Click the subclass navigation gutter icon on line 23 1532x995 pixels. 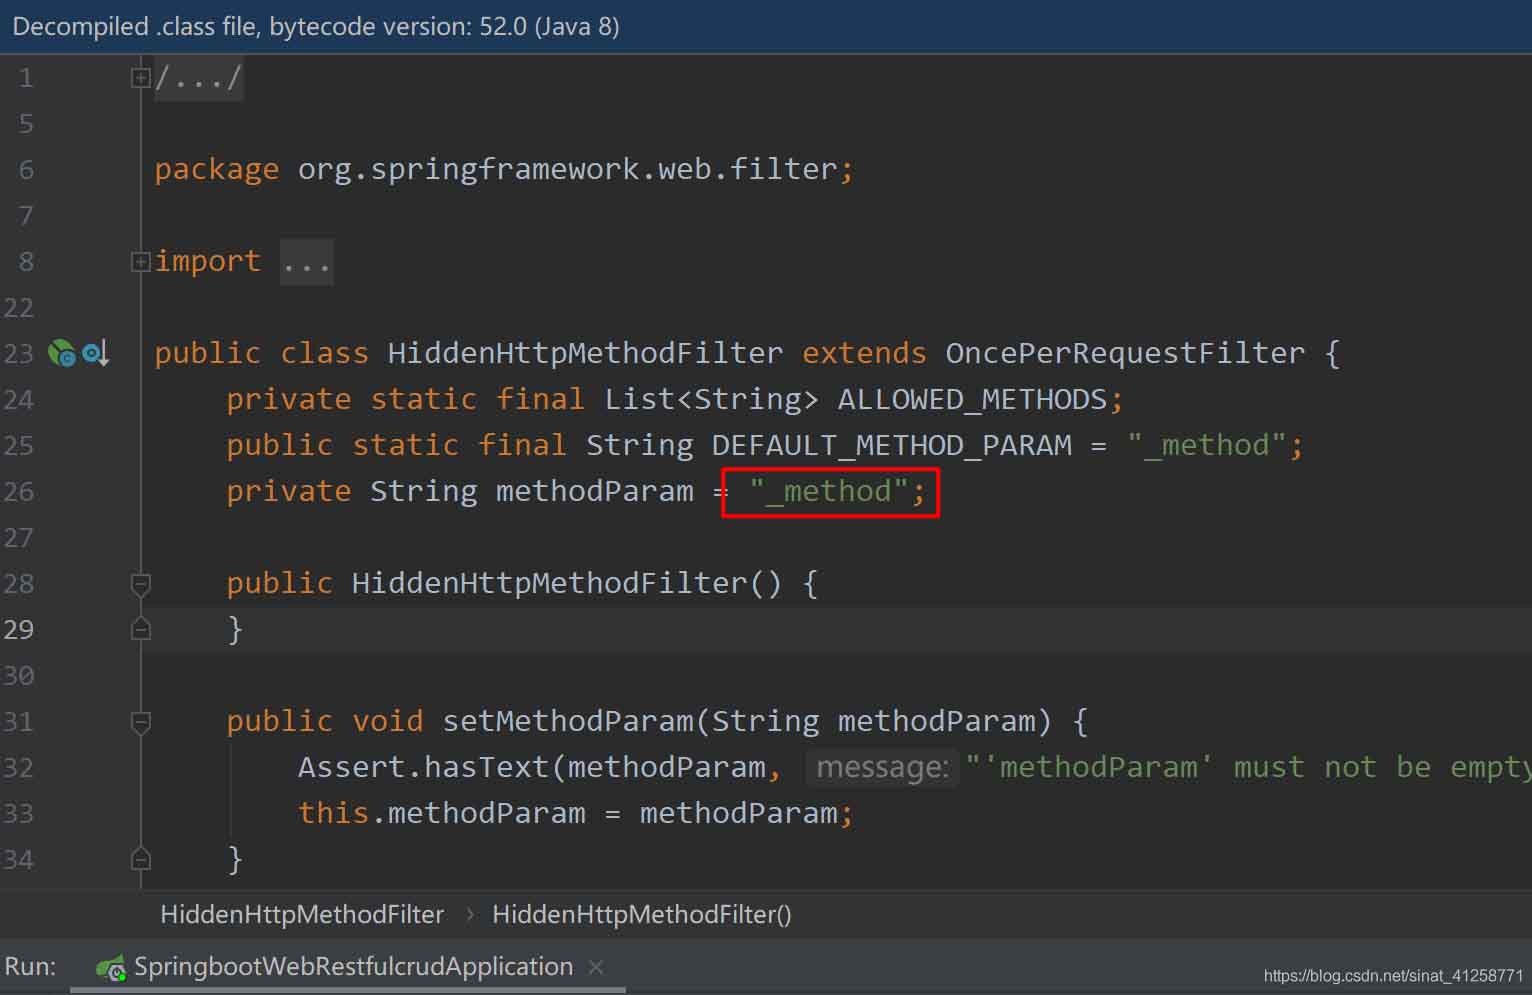click(96, 353)
